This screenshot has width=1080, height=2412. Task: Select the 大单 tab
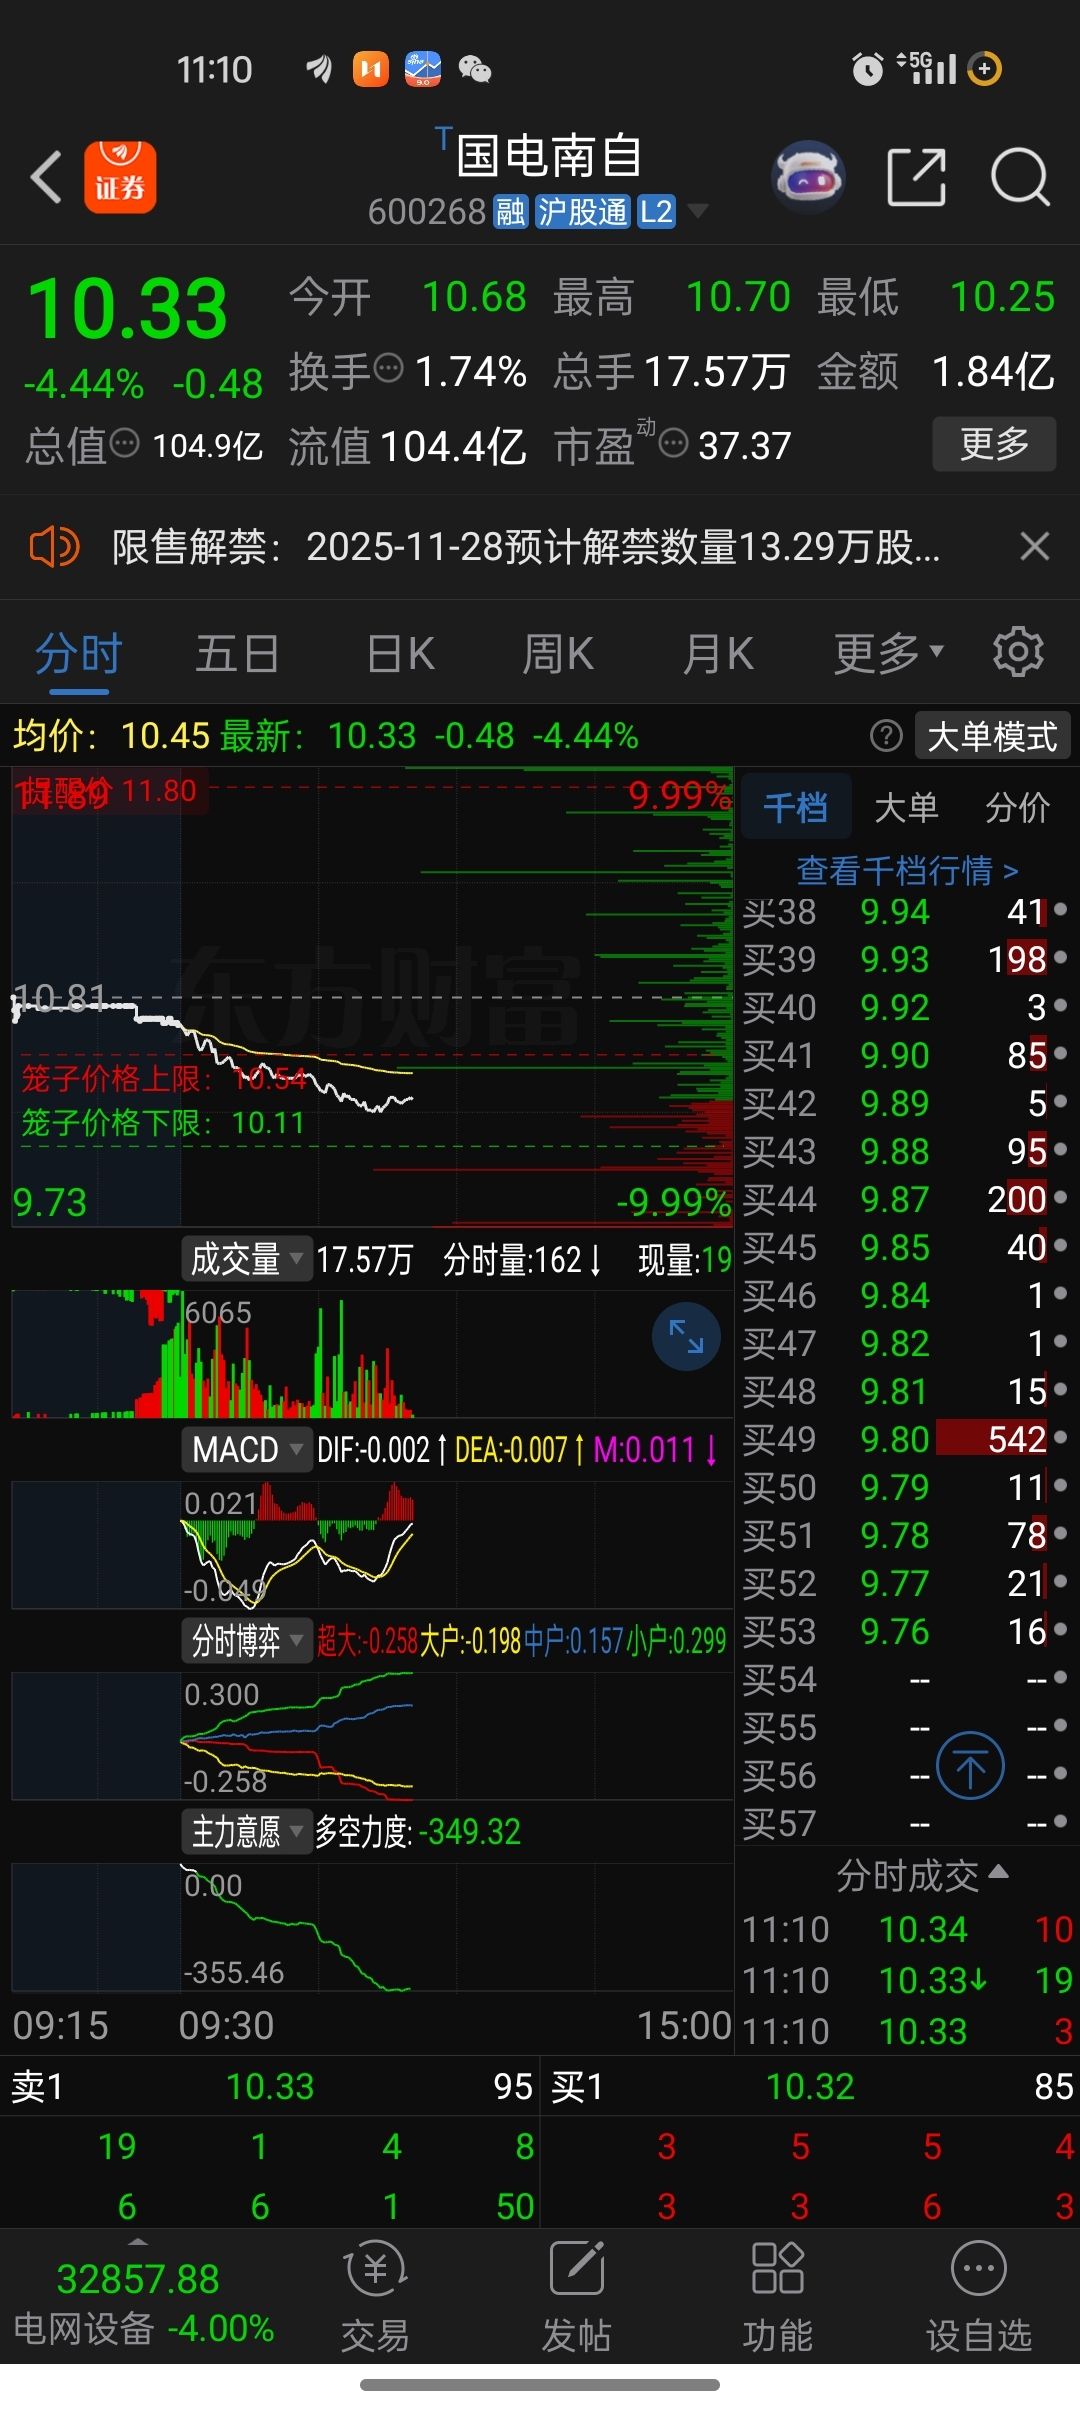pyautogui.click(x=906, y=807)
